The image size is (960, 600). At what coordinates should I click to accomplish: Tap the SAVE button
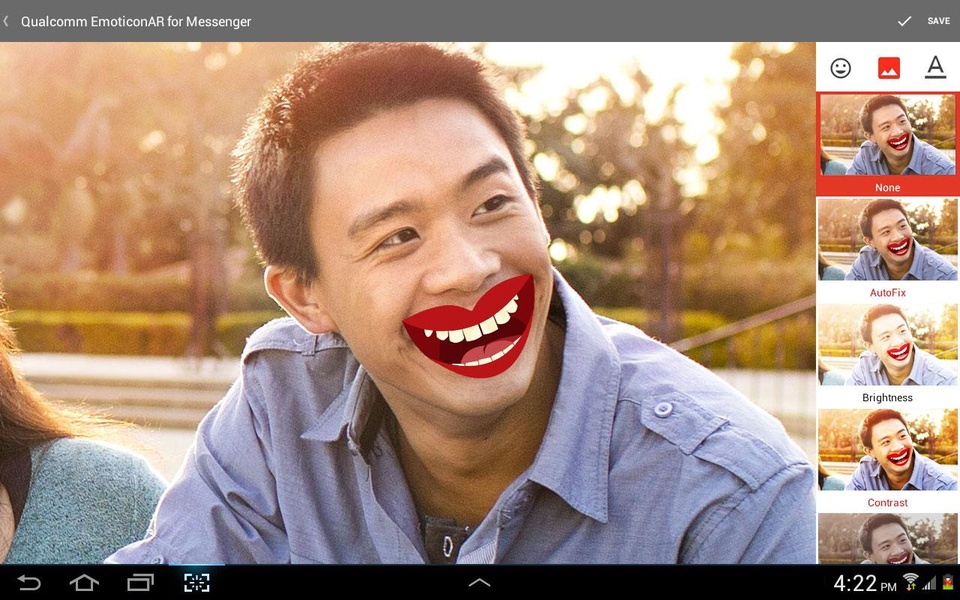pyautogui.click(x=939, y=21)
